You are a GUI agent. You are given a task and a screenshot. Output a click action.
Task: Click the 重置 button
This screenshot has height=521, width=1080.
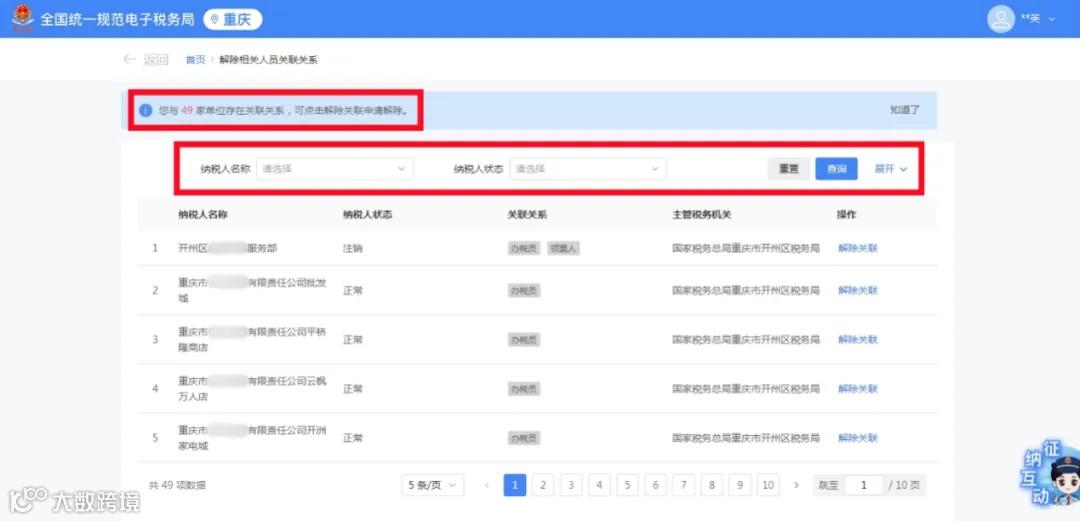pyautogui.click(x=789, y=169)
